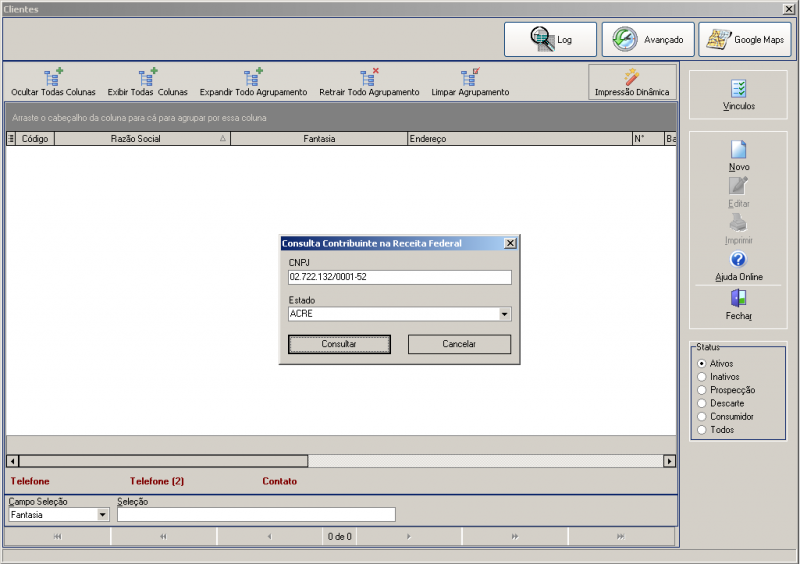Viewport: 800px width, 564px height.
Task: Click Fantasia column header
Action: click(x=319, y=138)
